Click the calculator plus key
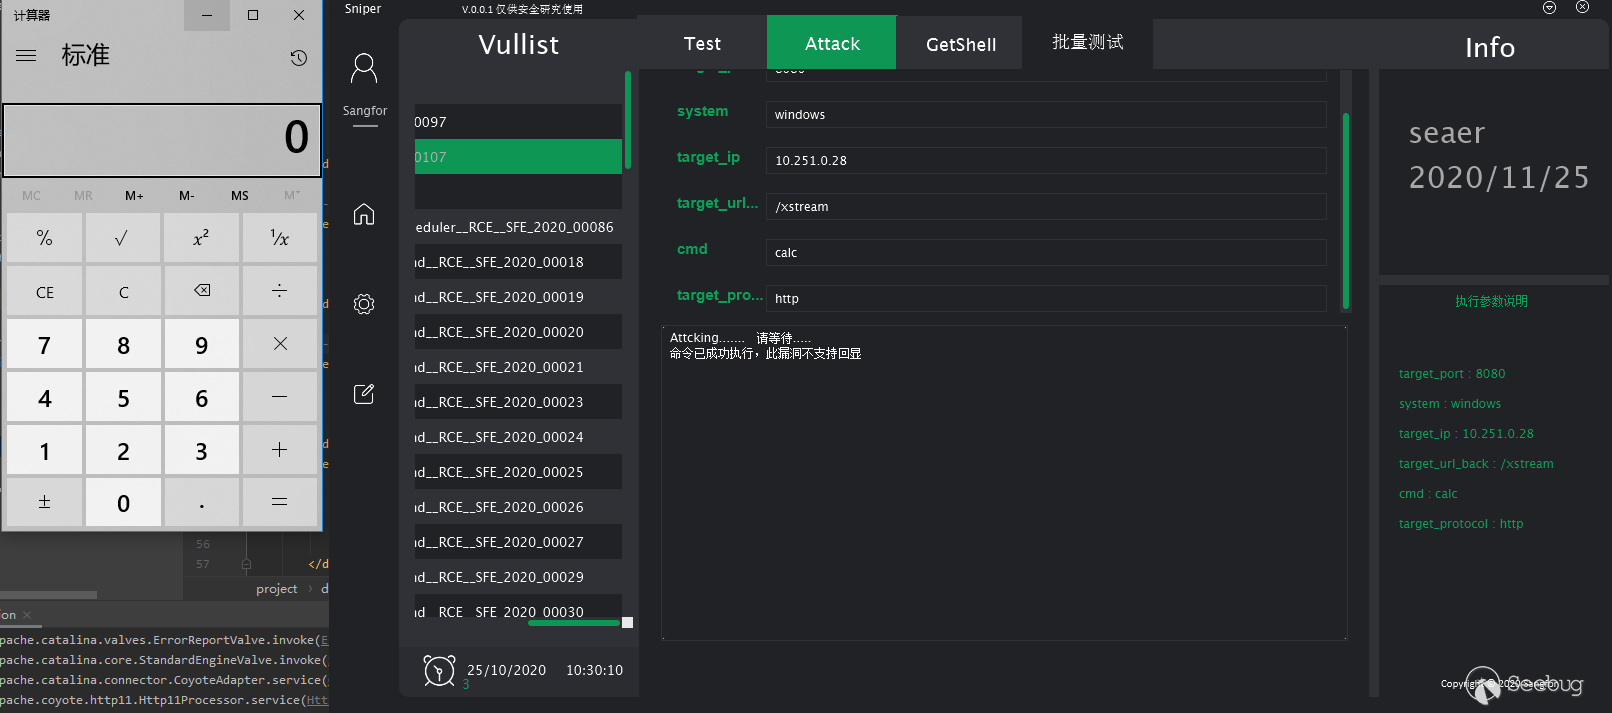The image size is (1612, 713). point(280,450)
